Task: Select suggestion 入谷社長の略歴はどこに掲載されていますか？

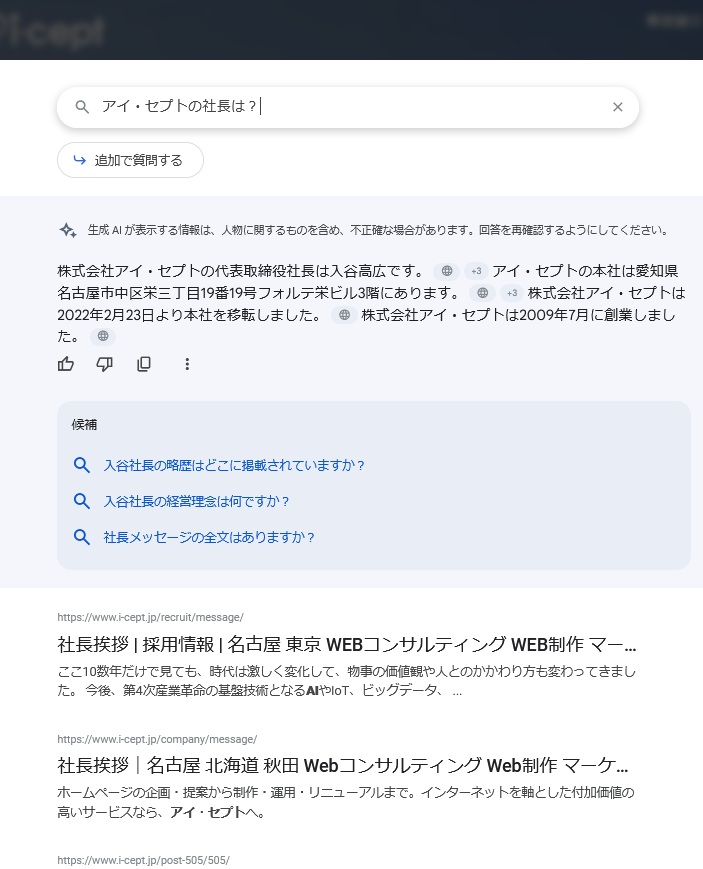Action: 234,465
